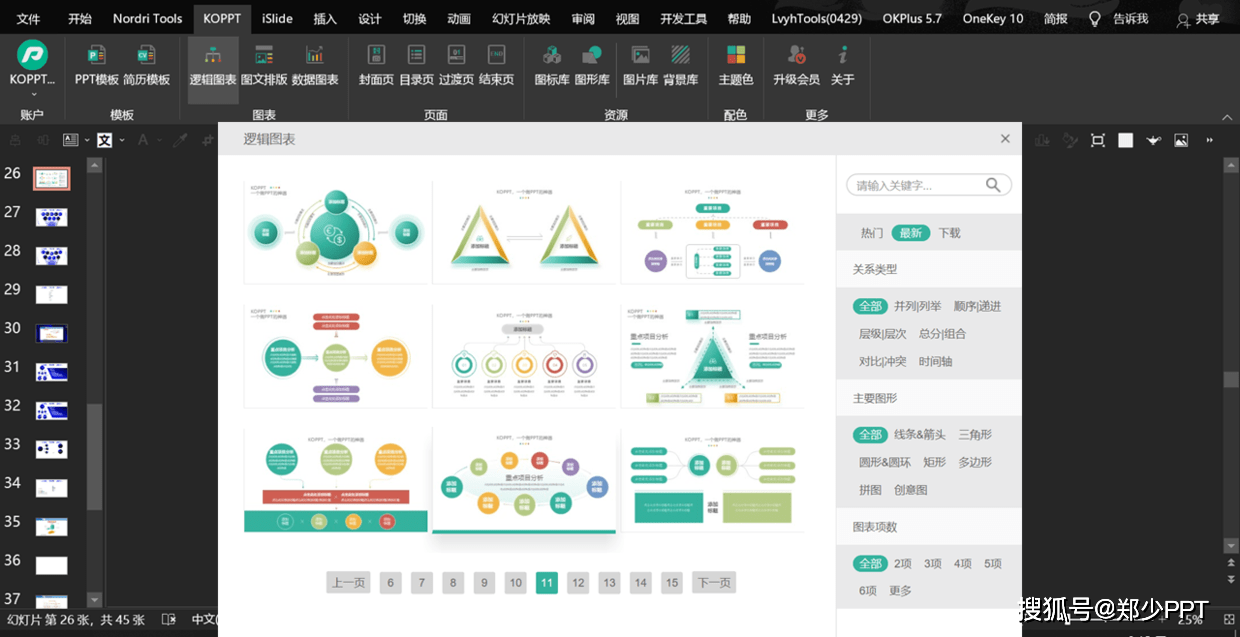
Task: Switch to the iSlide tab
Action: click(278, 19)
